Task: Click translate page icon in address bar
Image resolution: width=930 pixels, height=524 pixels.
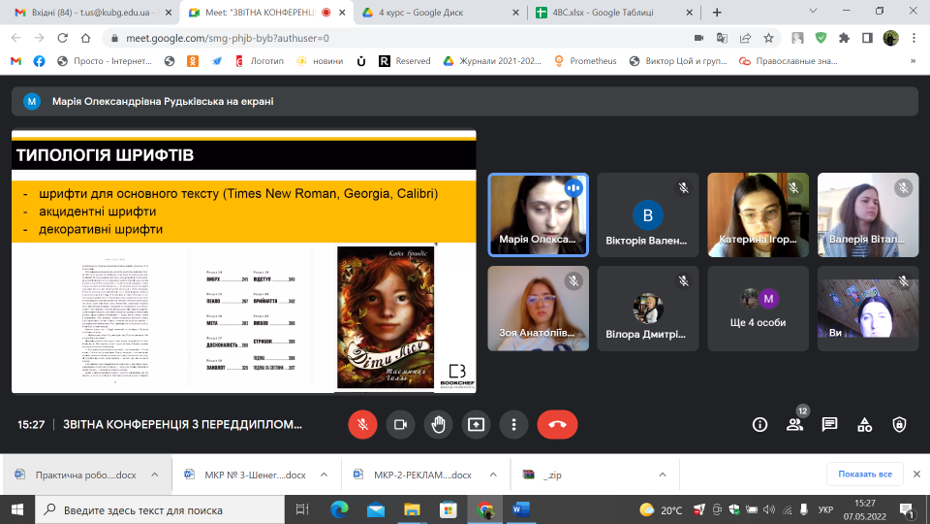Action: pyautogui.click(x=722, y=38)
